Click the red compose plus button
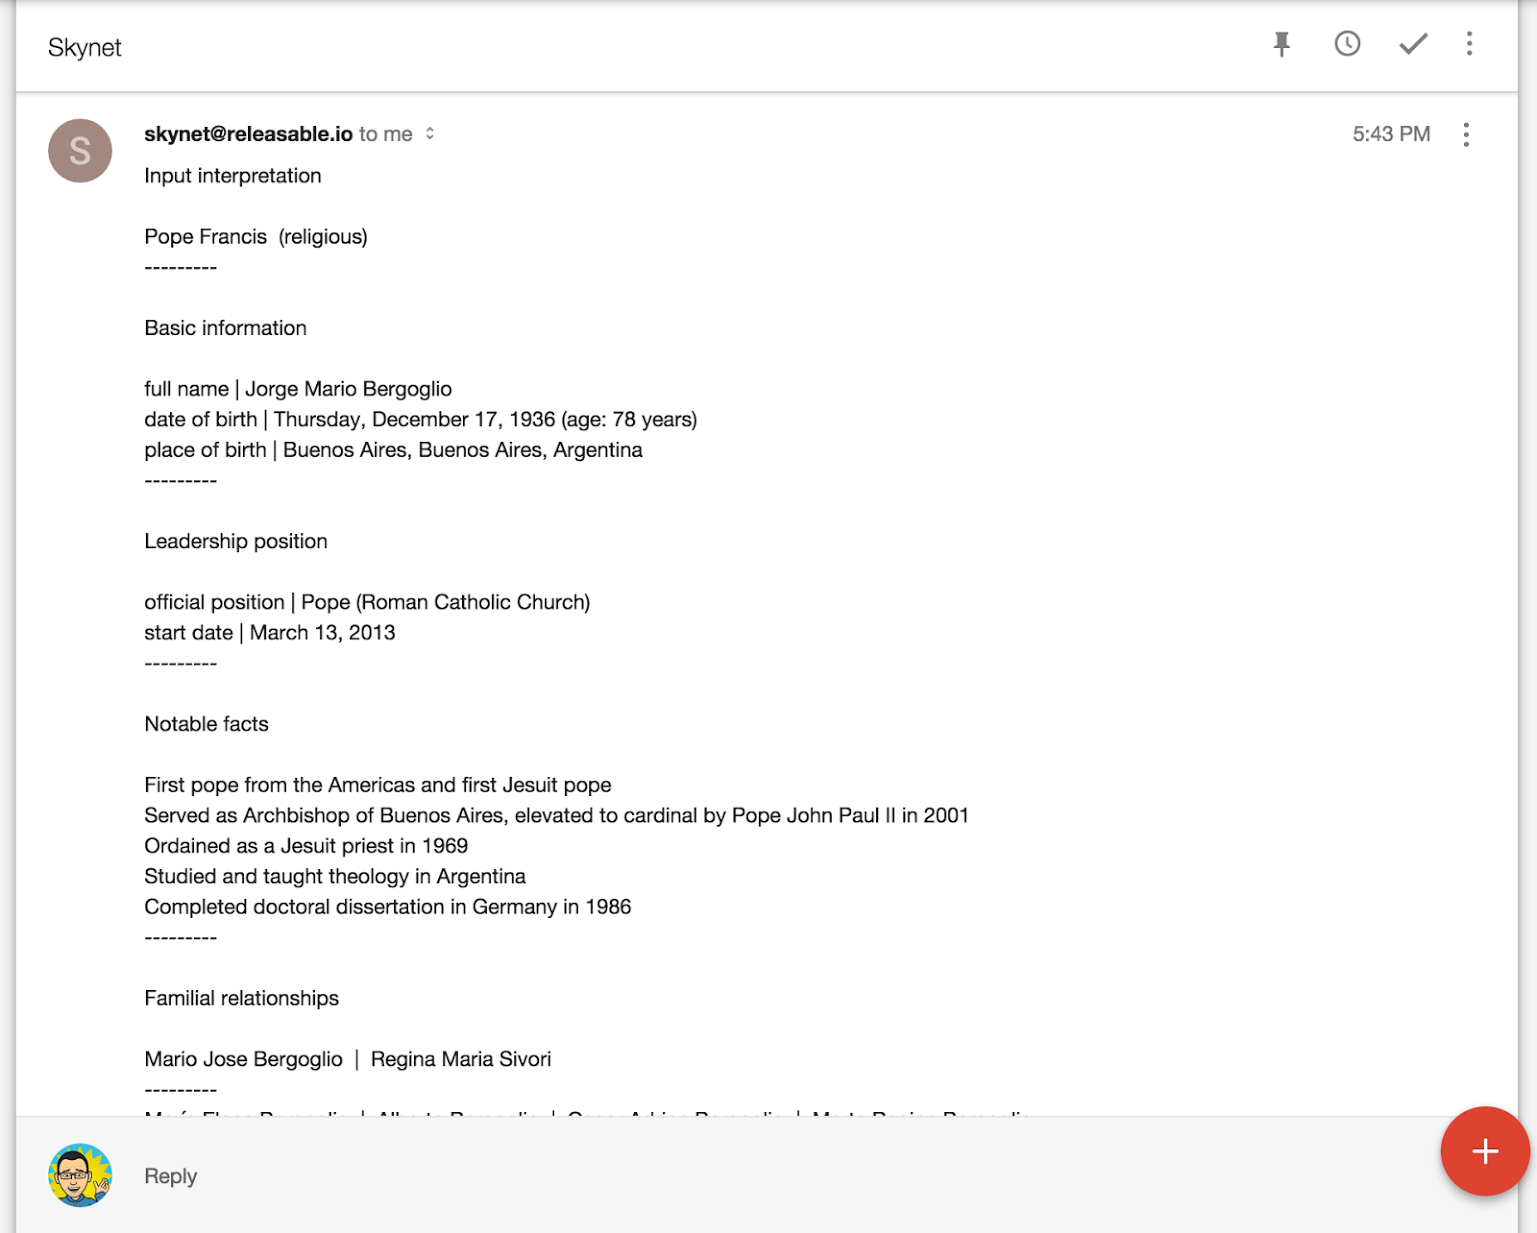 (x=1485, y=1151)
